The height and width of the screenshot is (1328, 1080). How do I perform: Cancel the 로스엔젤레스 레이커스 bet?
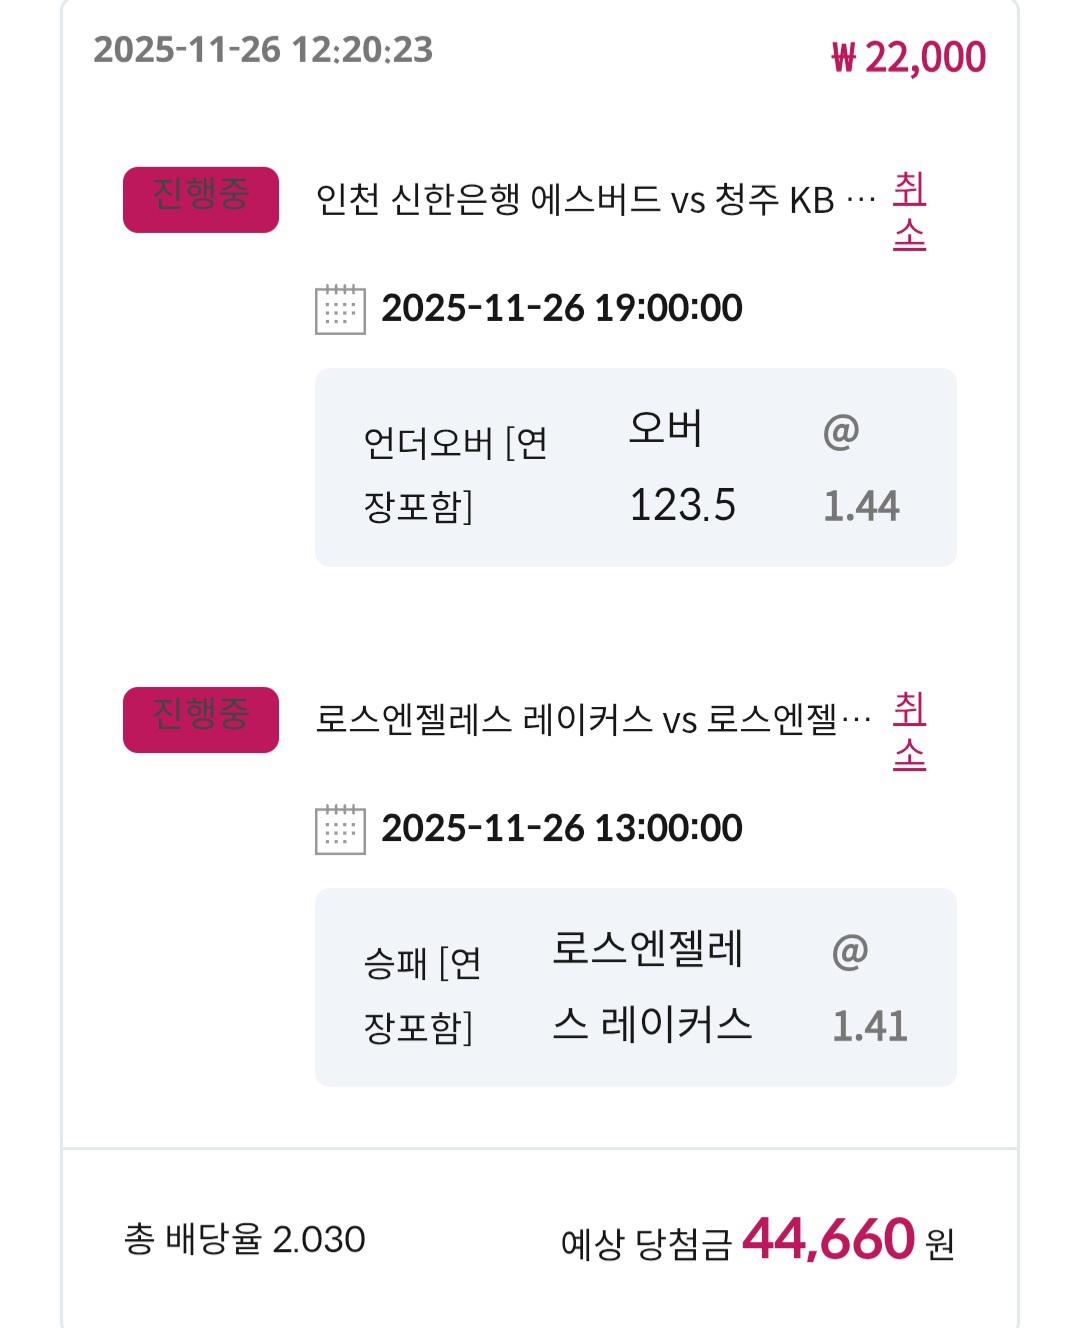tap(909, 731)
